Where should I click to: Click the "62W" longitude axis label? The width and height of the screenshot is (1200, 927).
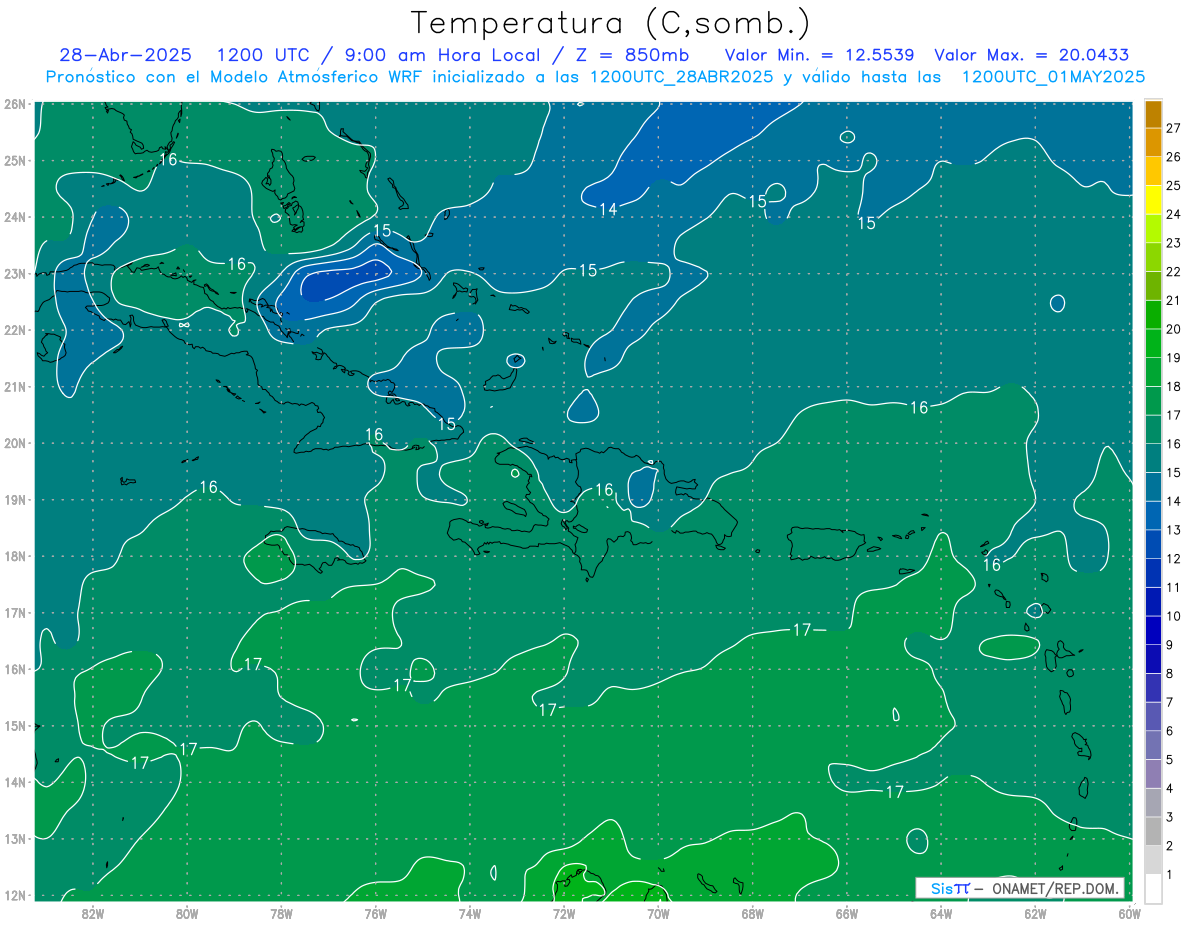pyautogui.click(x=1035, y=912)
